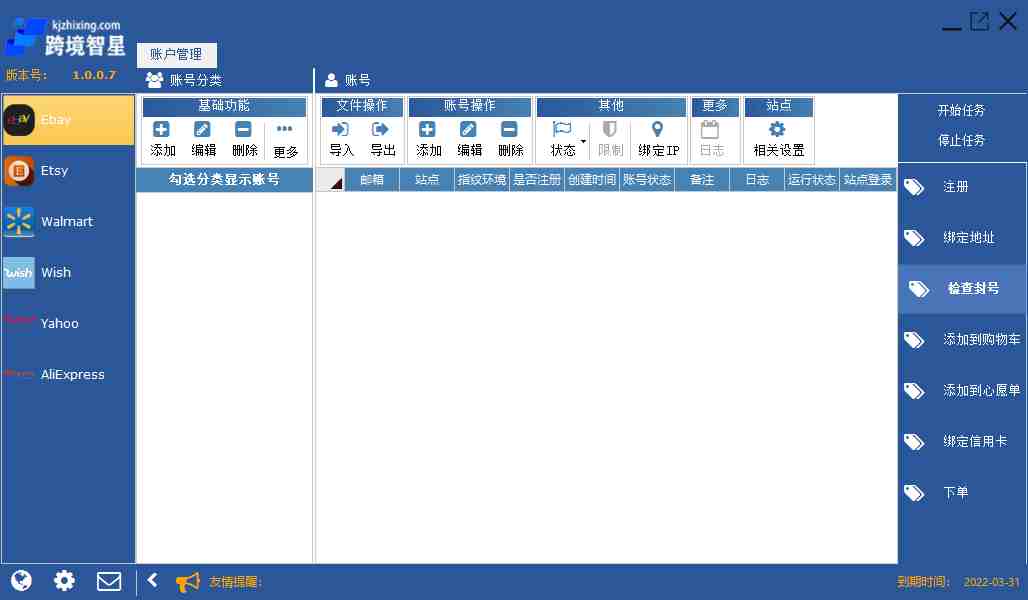The height and width of the screenshot is (600, 1028).
Task: Open the mail envelope icon
Action: [109, 581]
